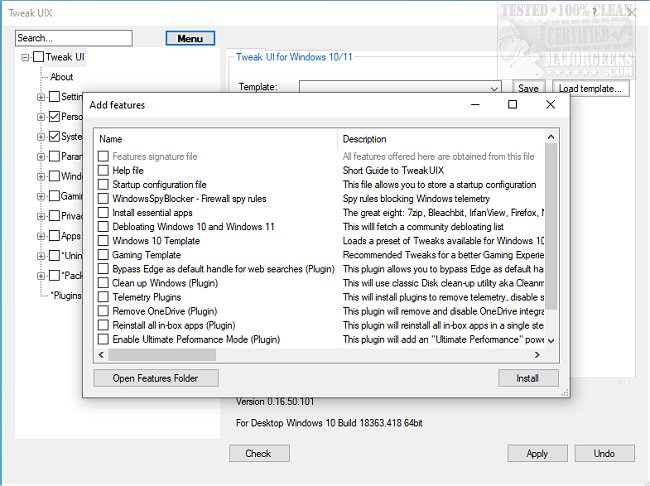Sort by Description column header
650x486 pixels.
point(440,139)
